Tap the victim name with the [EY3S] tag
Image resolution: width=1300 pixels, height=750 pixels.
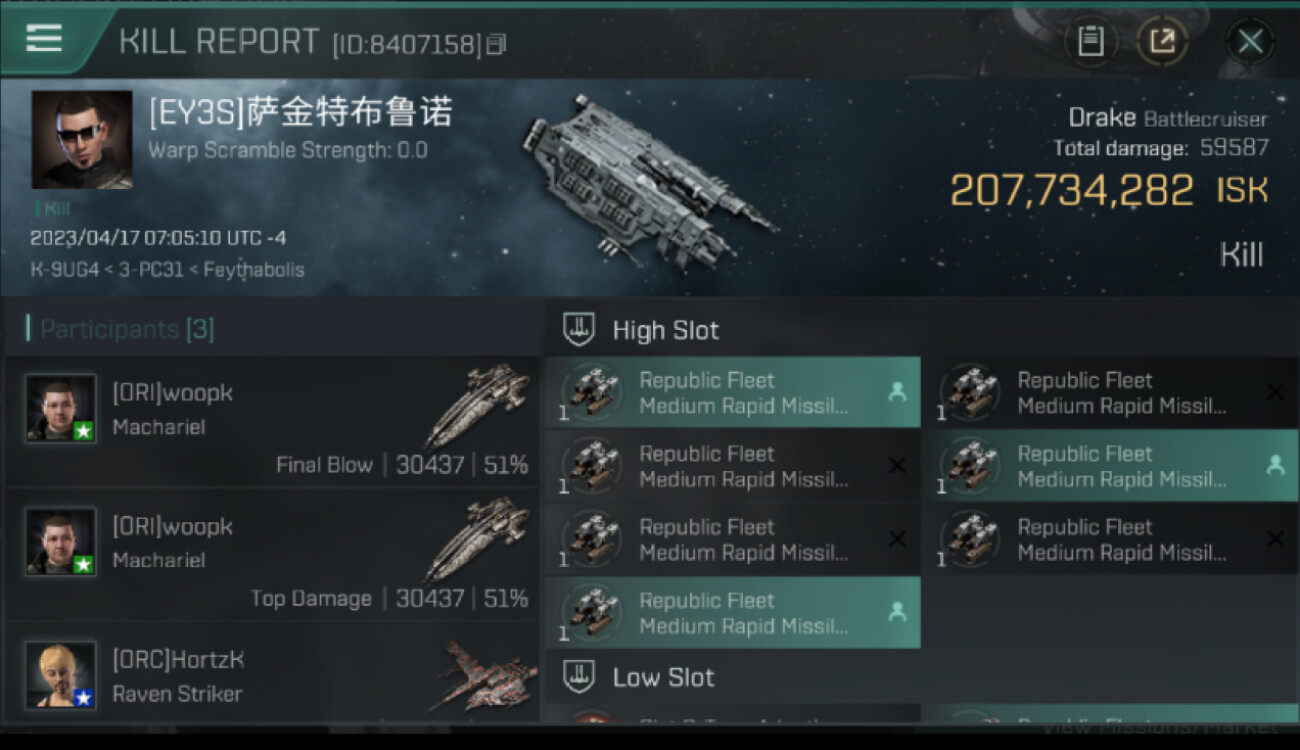[x=300, y=112]
